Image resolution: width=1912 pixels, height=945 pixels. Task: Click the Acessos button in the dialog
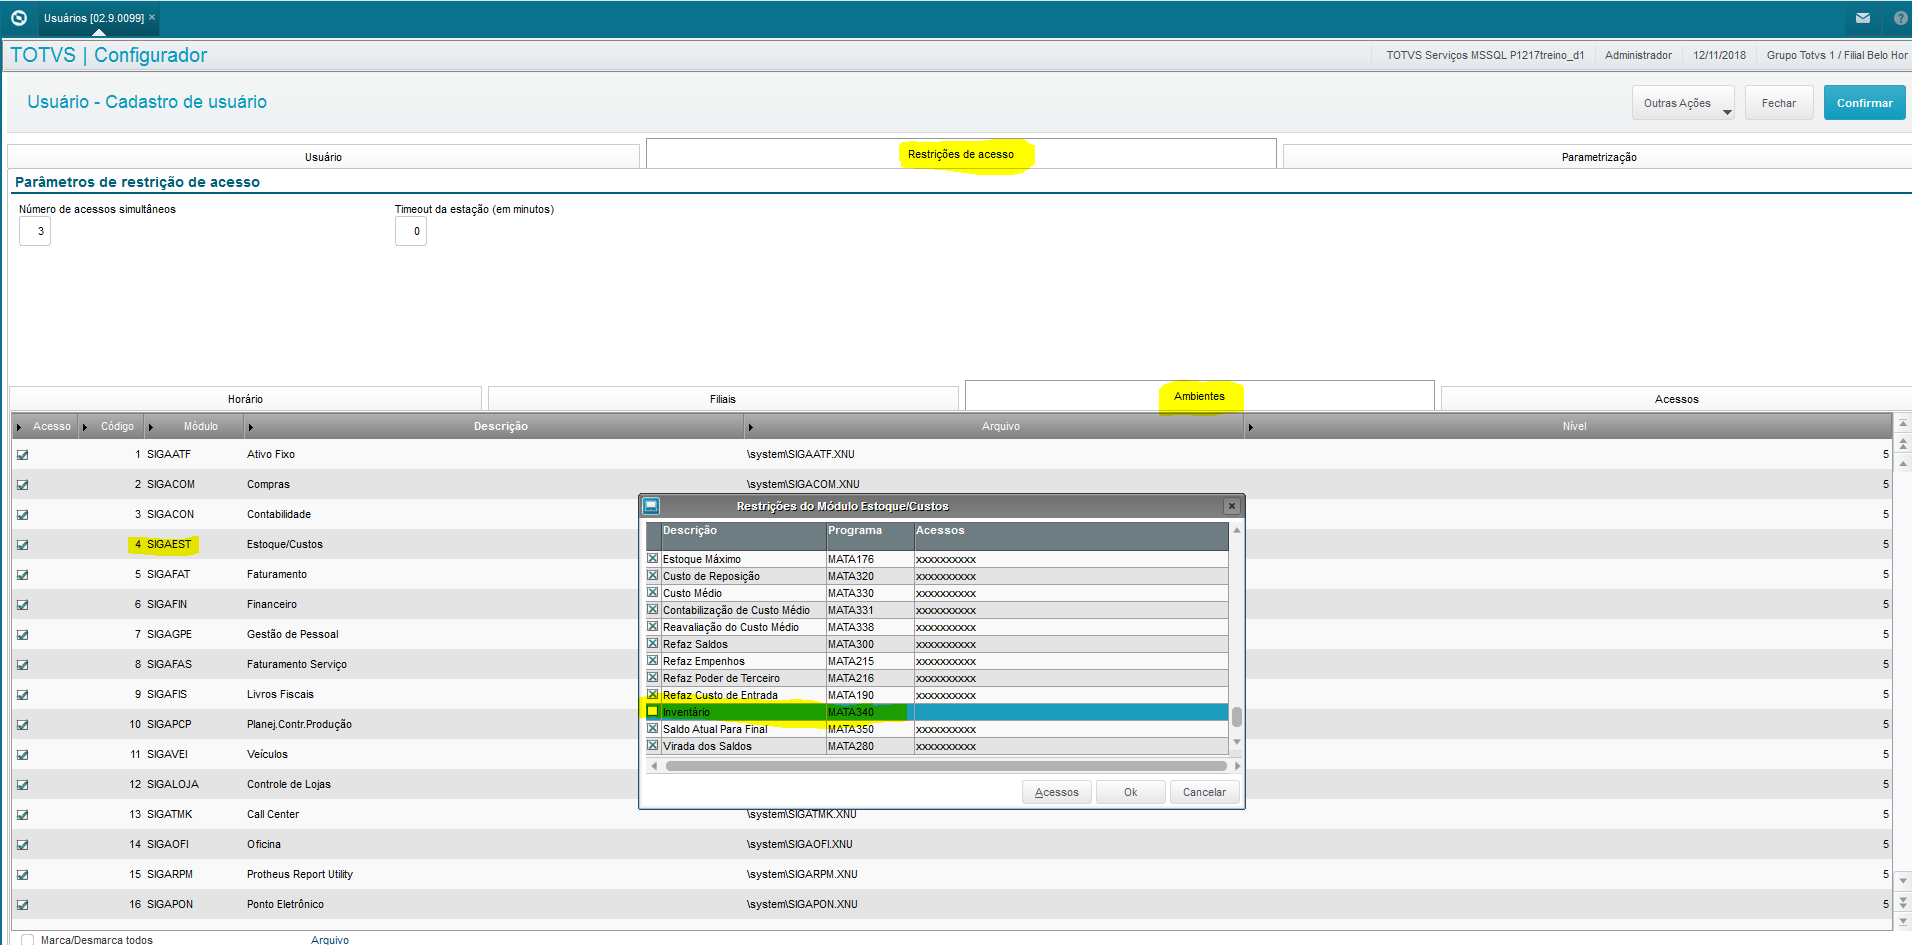tap(1056, 792)
